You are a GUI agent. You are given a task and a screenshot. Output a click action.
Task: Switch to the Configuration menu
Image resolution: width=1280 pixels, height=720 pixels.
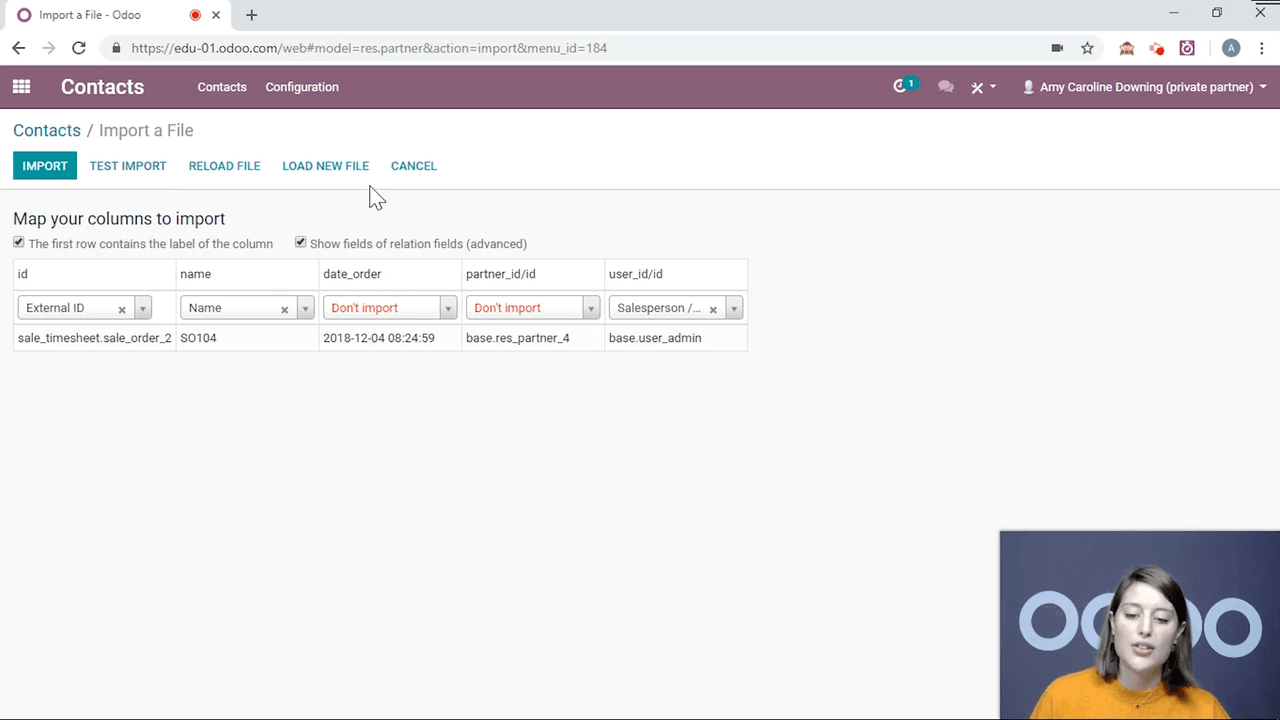[x=301, y=87]
